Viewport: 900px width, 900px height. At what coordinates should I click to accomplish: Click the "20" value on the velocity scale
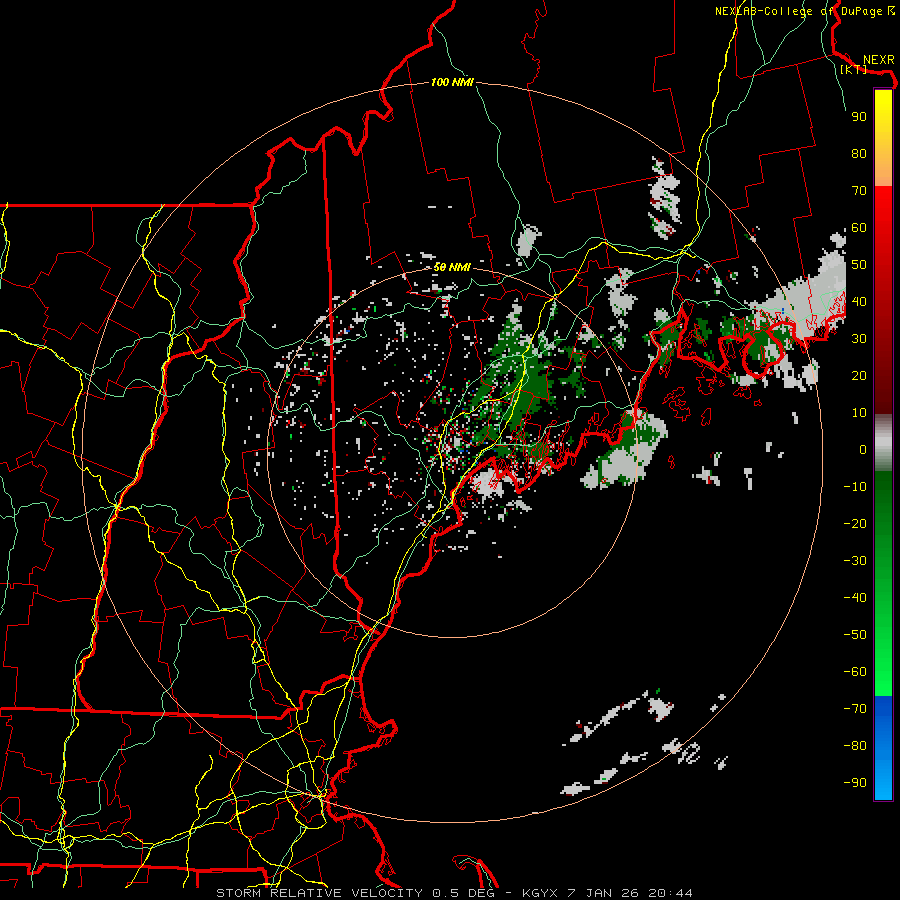tap(859, 376)
